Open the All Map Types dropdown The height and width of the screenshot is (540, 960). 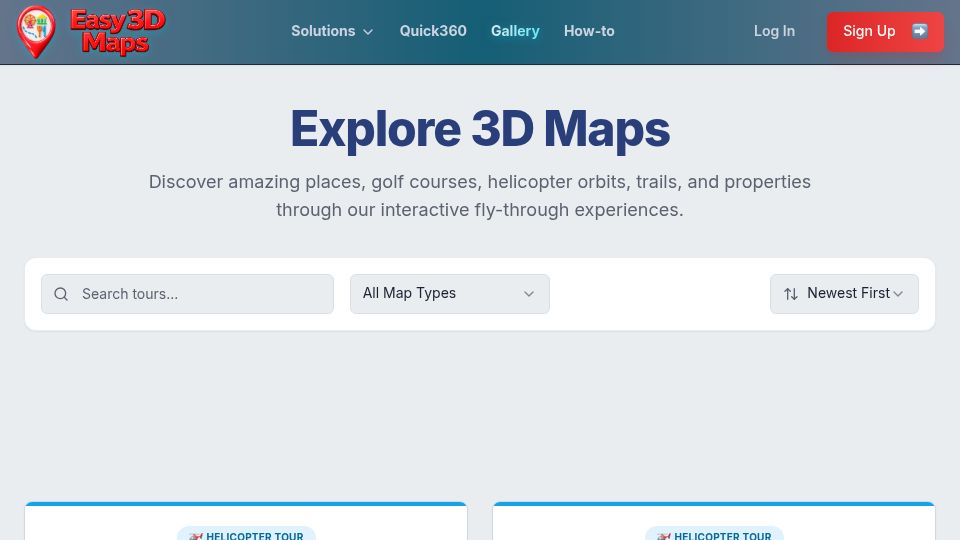[x=450, y=294]
